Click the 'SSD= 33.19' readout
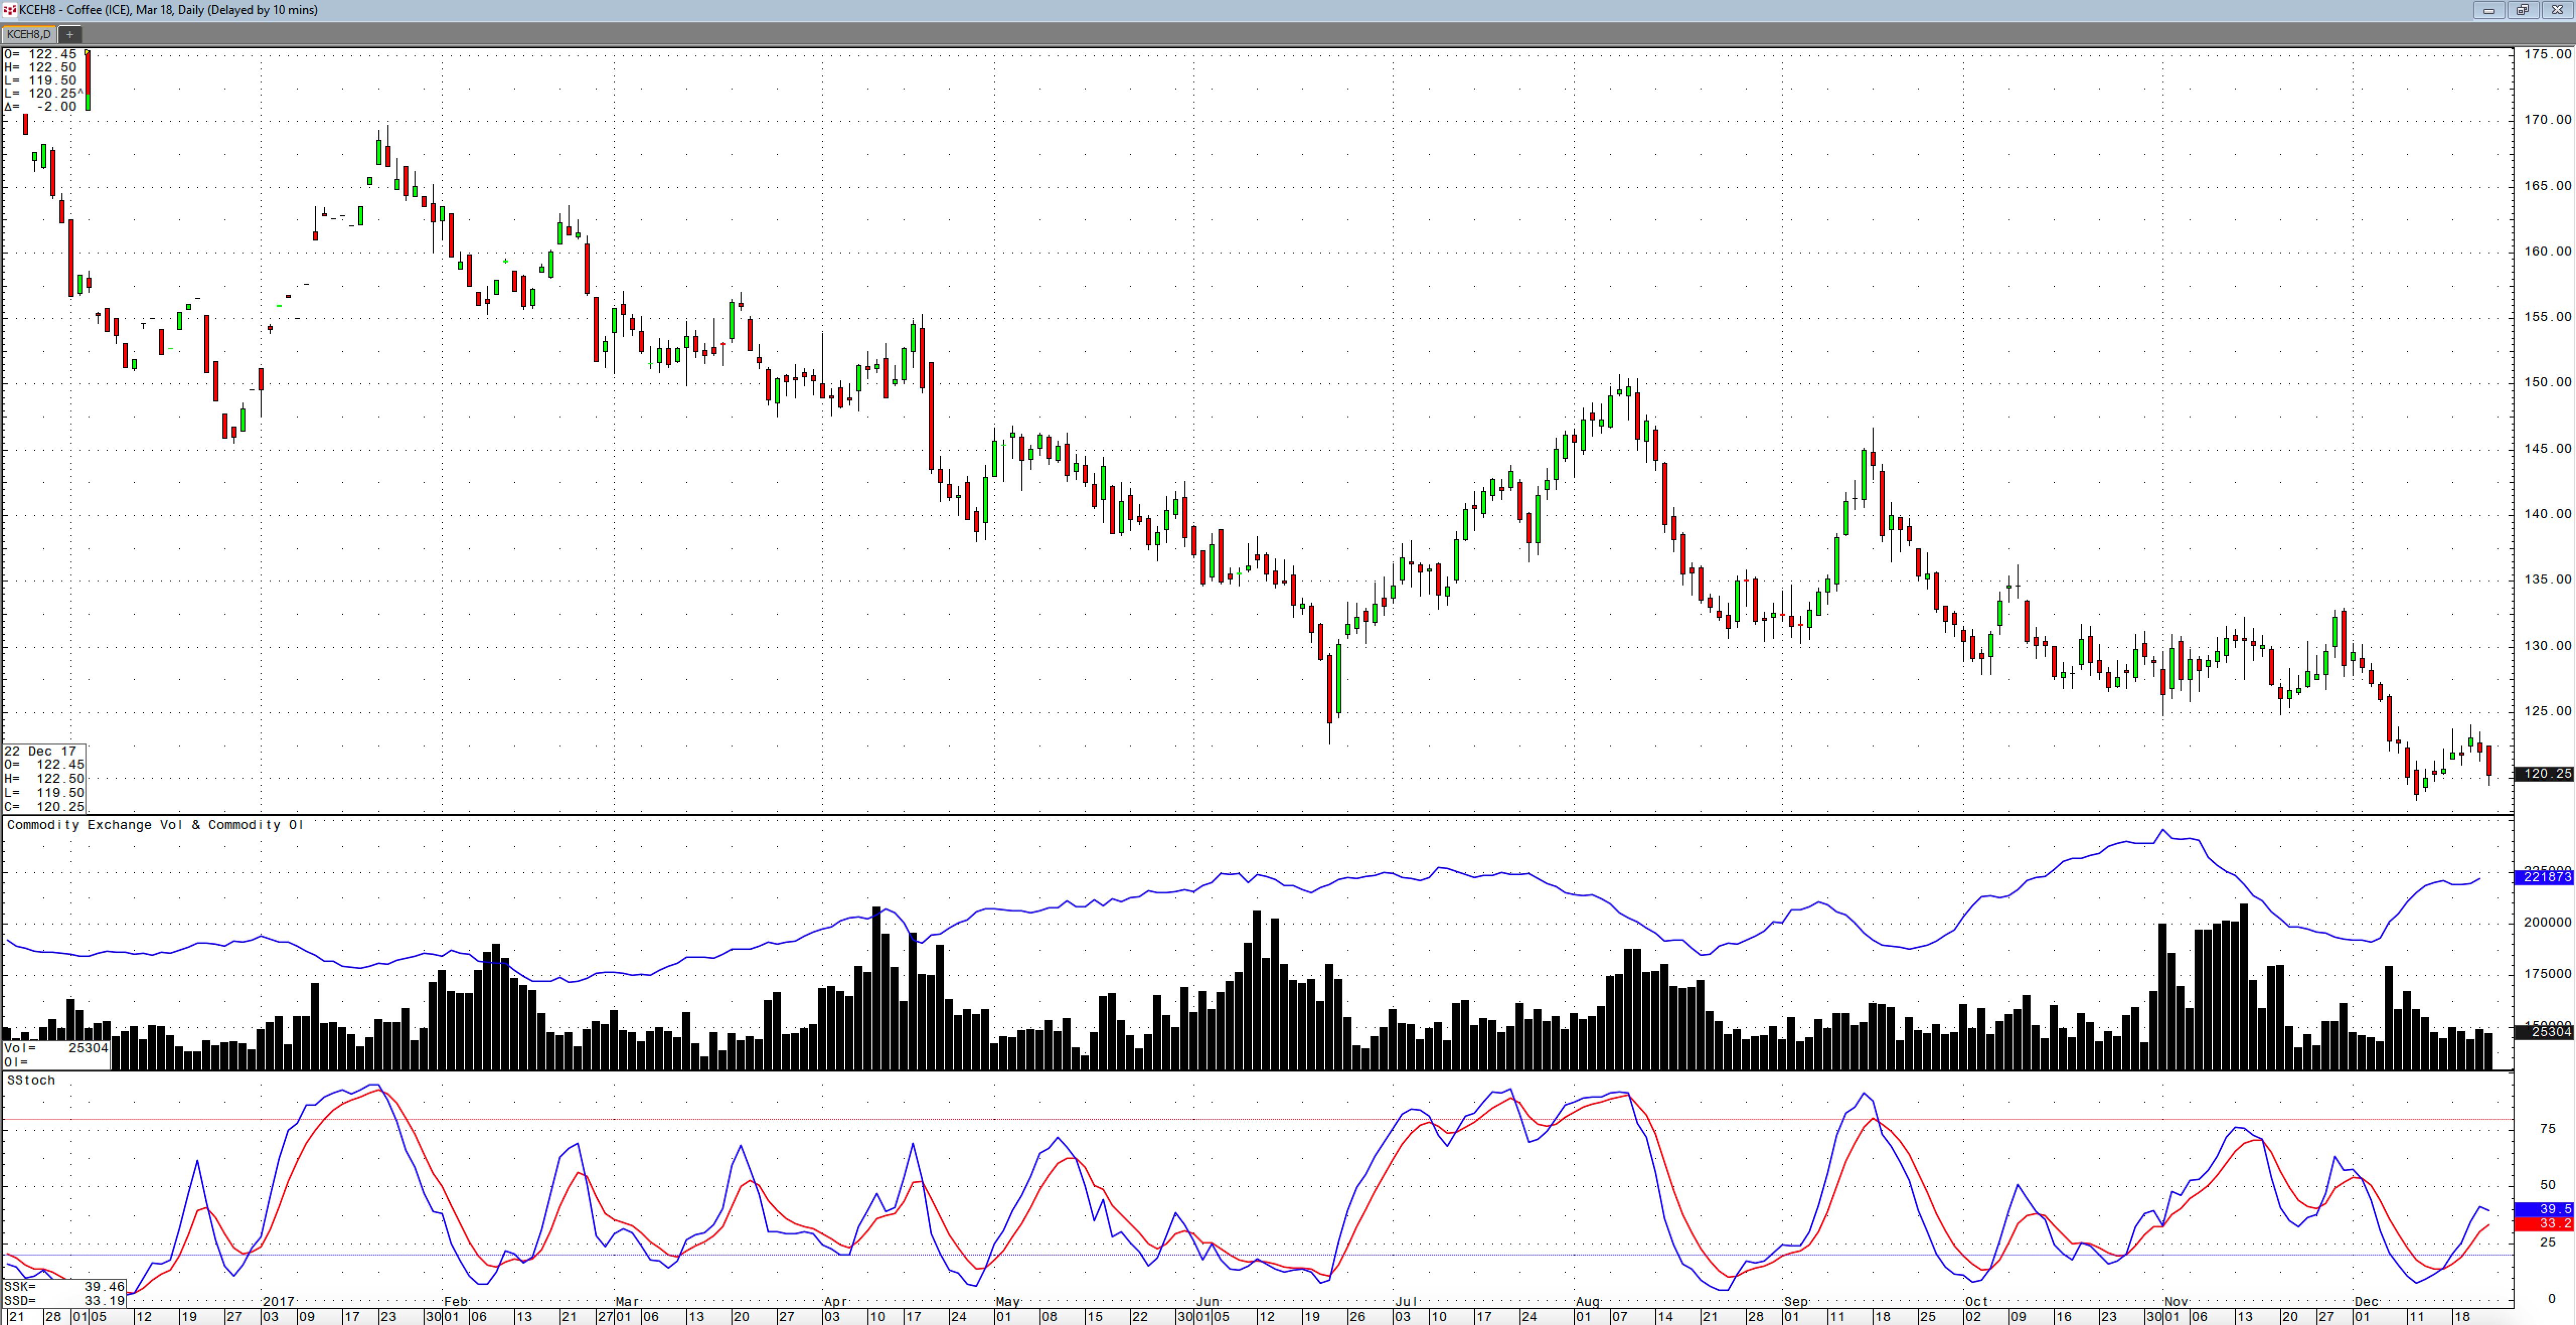Screen dimensions: 2576x1325 point(64,1300)
